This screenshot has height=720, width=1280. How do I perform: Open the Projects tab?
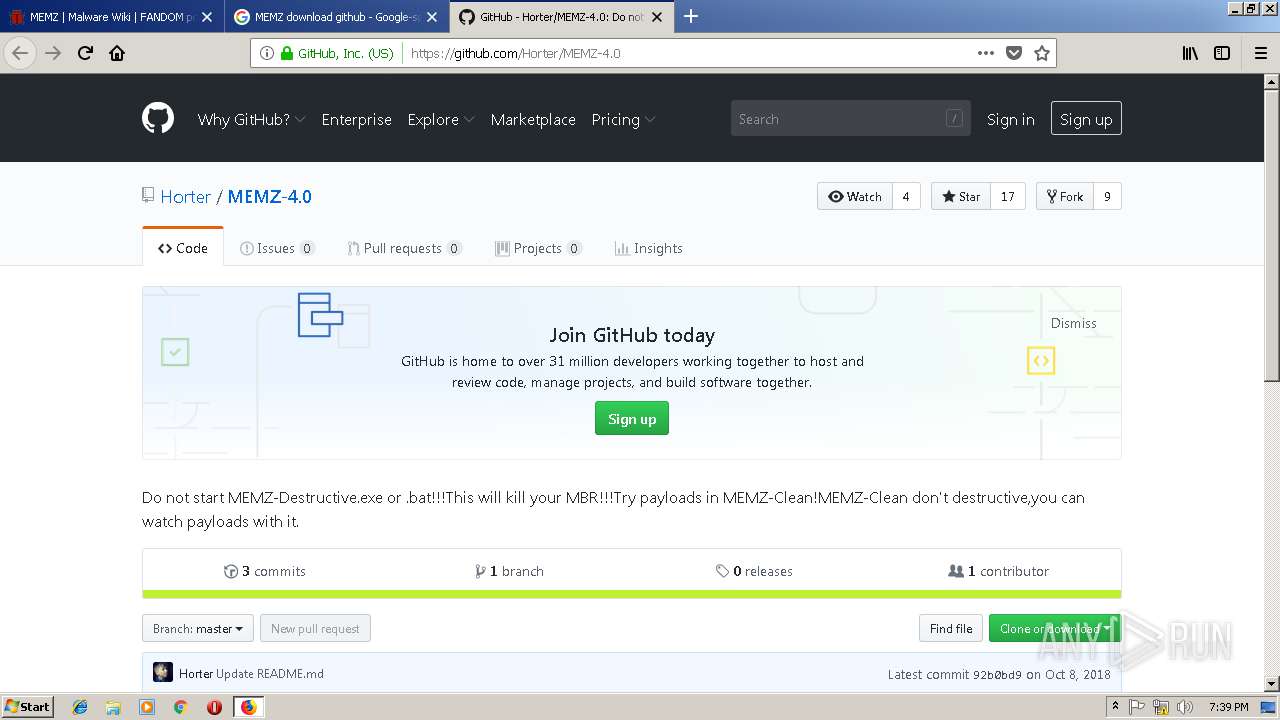point(538,248)
